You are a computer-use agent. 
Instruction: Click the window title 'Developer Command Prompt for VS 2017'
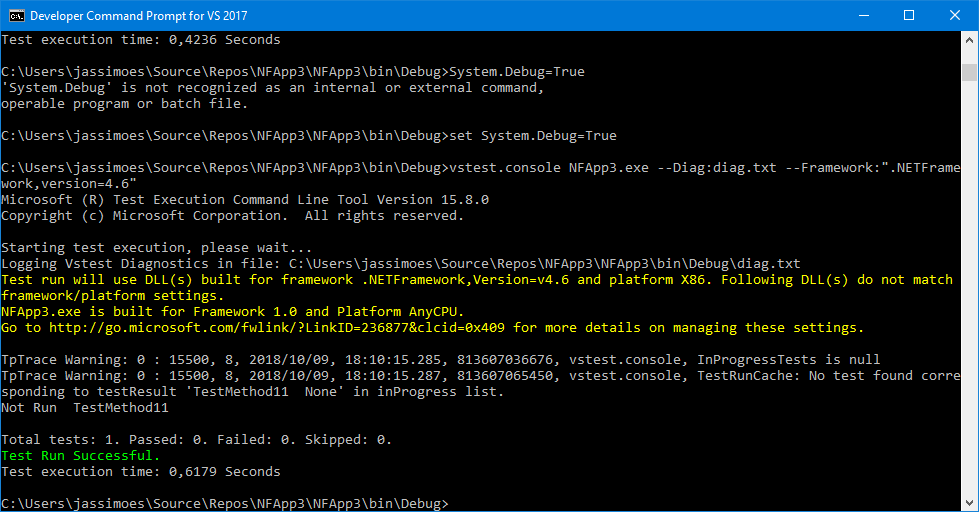tap(139, 16)
